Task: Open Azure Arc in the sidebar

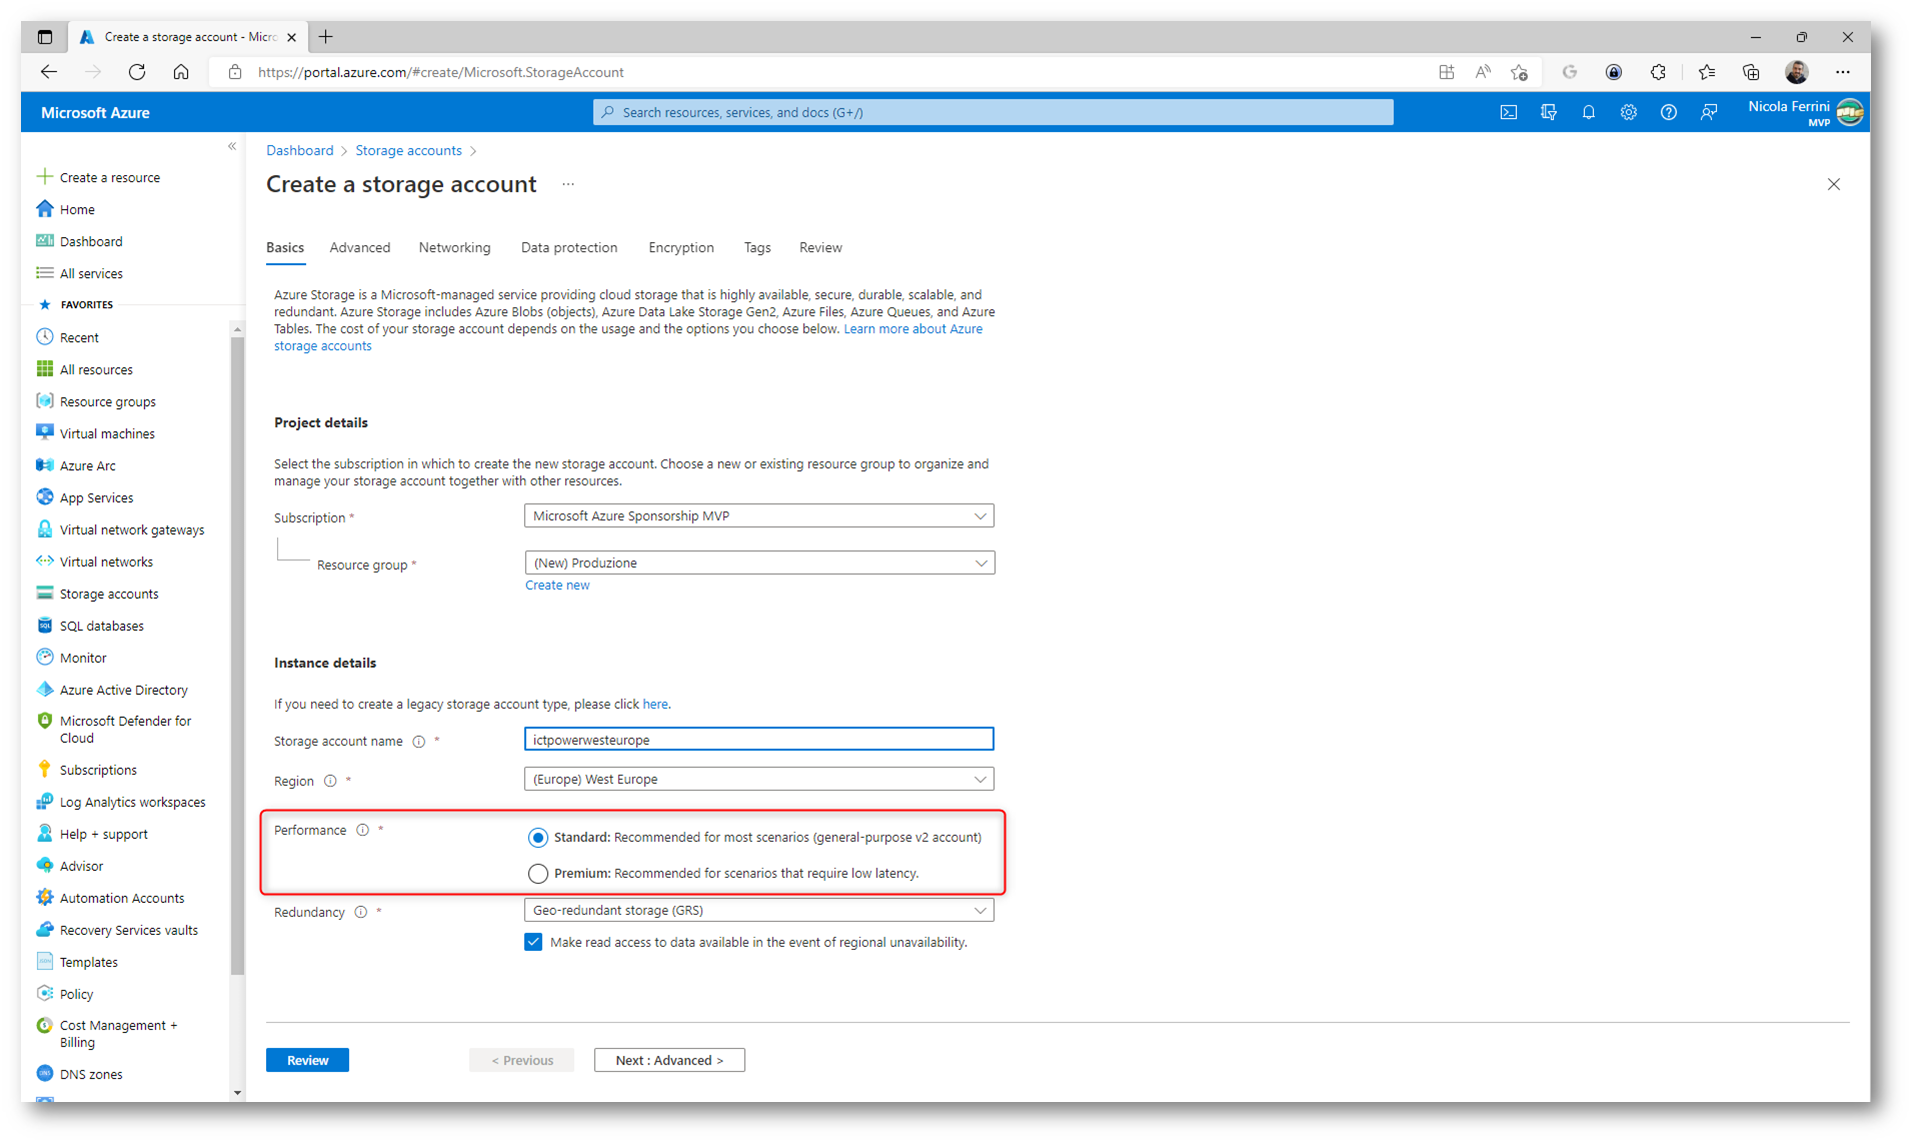Action: 87,466
